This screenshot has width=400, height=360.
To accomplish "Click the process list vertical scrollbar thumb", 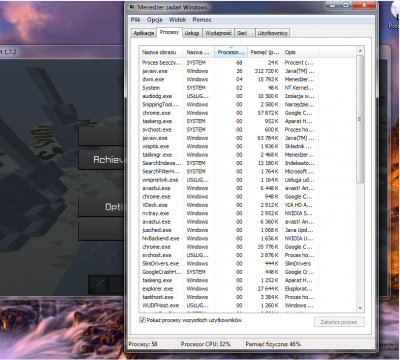I will [360, 119].
